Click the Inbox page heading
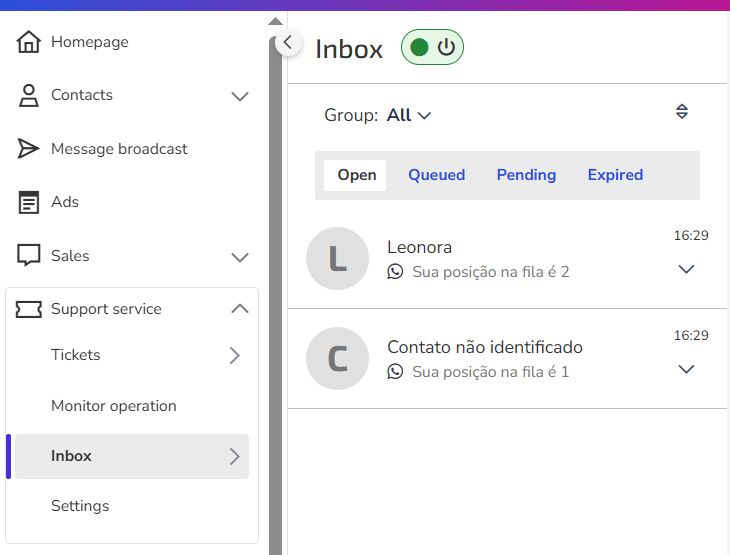 coord(349,49)
